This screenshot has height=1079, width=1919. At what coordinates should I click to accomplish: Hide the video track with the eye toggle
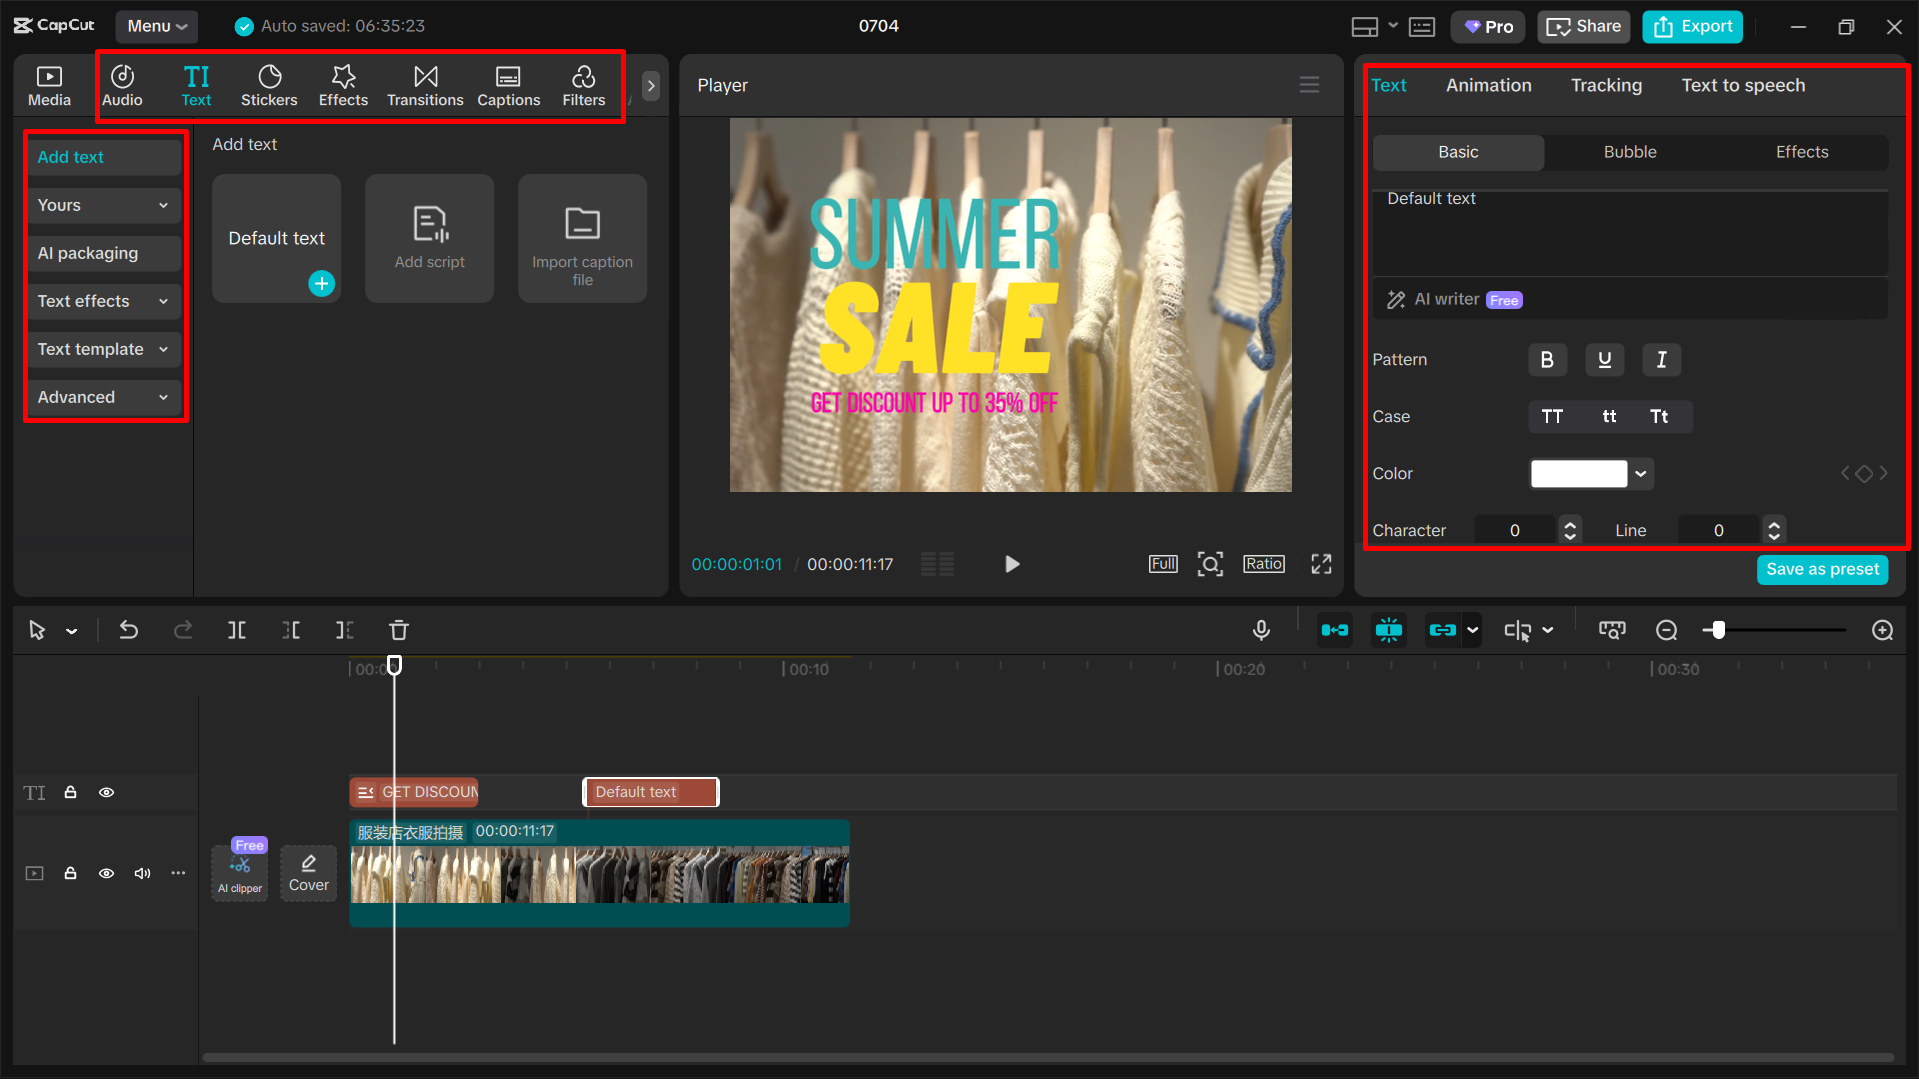(x=106, y=873)
